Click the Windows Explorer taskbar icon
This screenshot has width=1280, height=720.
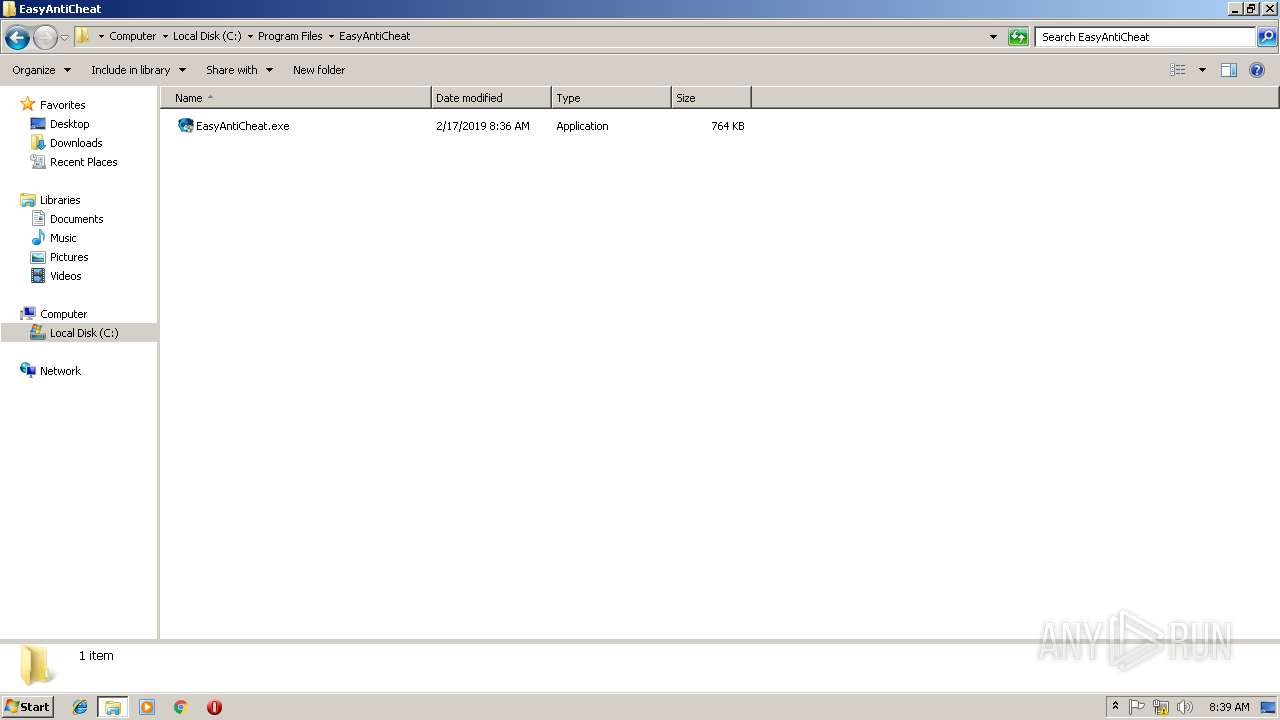click(x=113, y=707)
